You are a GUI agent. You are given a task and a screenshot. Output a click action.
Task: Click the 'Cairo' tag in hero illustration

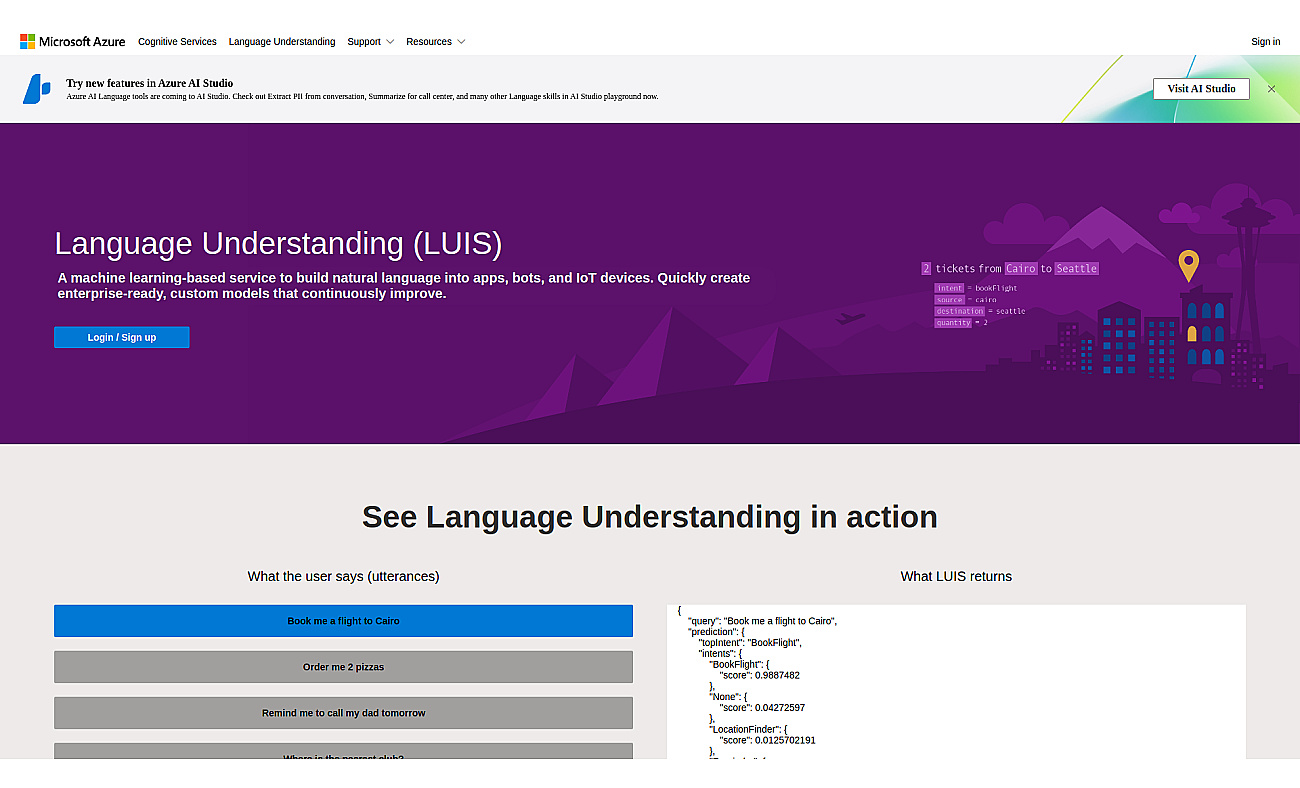[x=1021, y=268]
